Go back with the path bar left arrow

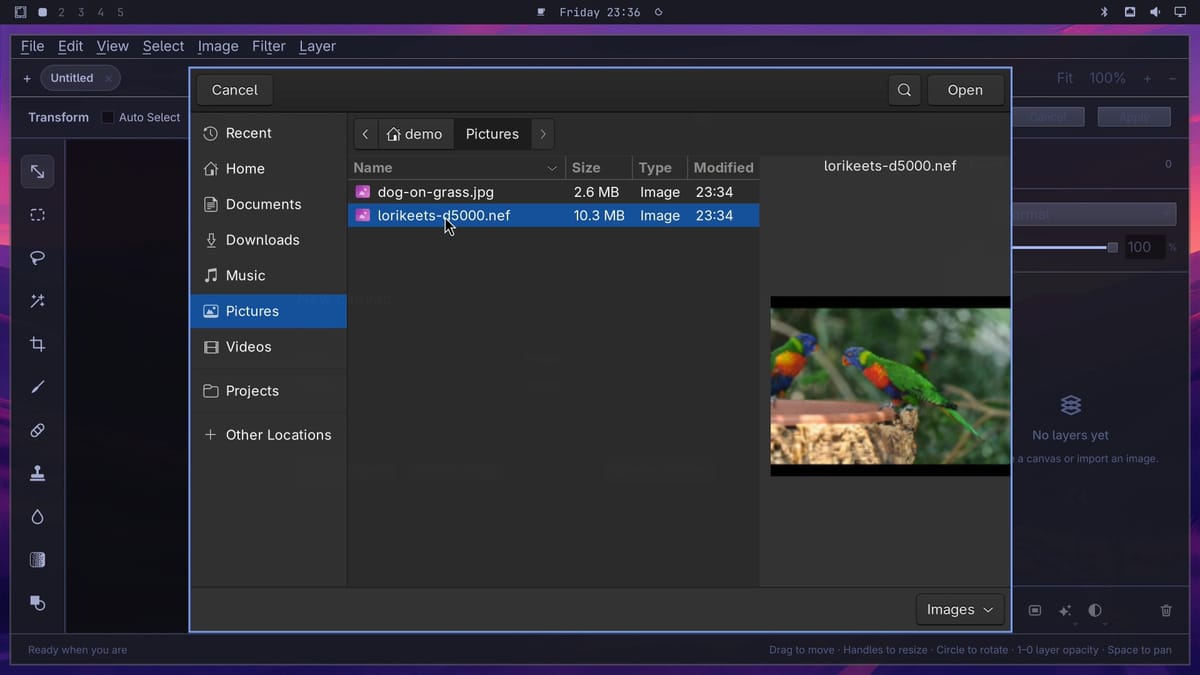click(x=366, y=134)
